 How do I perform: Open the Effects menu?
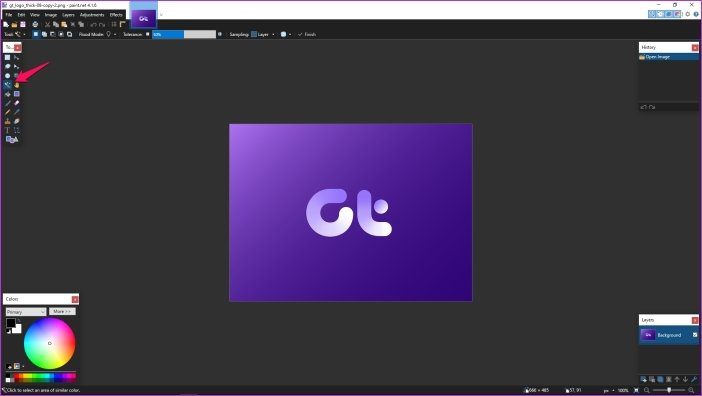pyautogui.click(x=116, y=15)
